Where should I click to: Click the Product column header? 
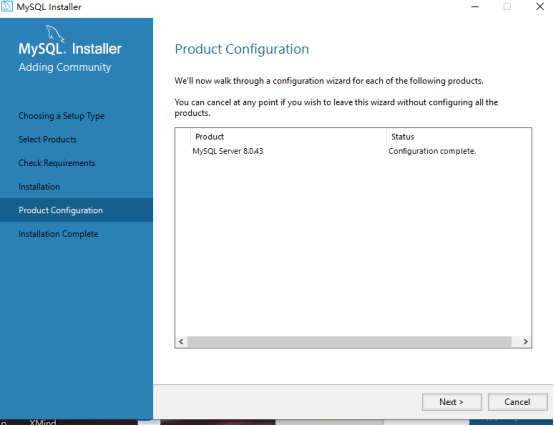click(288, 137)
